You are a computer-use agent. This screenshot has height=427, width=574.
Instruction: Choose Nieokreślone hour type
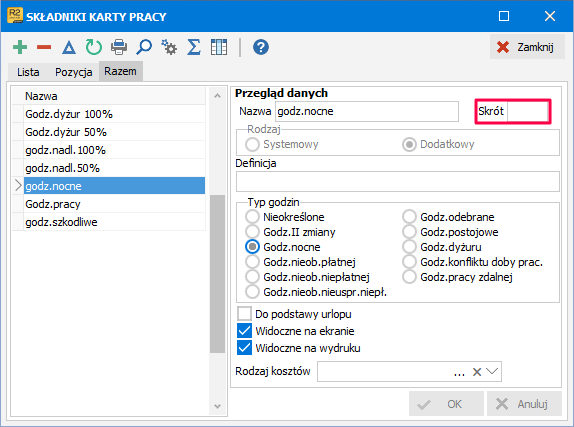(x=252, y=217)
